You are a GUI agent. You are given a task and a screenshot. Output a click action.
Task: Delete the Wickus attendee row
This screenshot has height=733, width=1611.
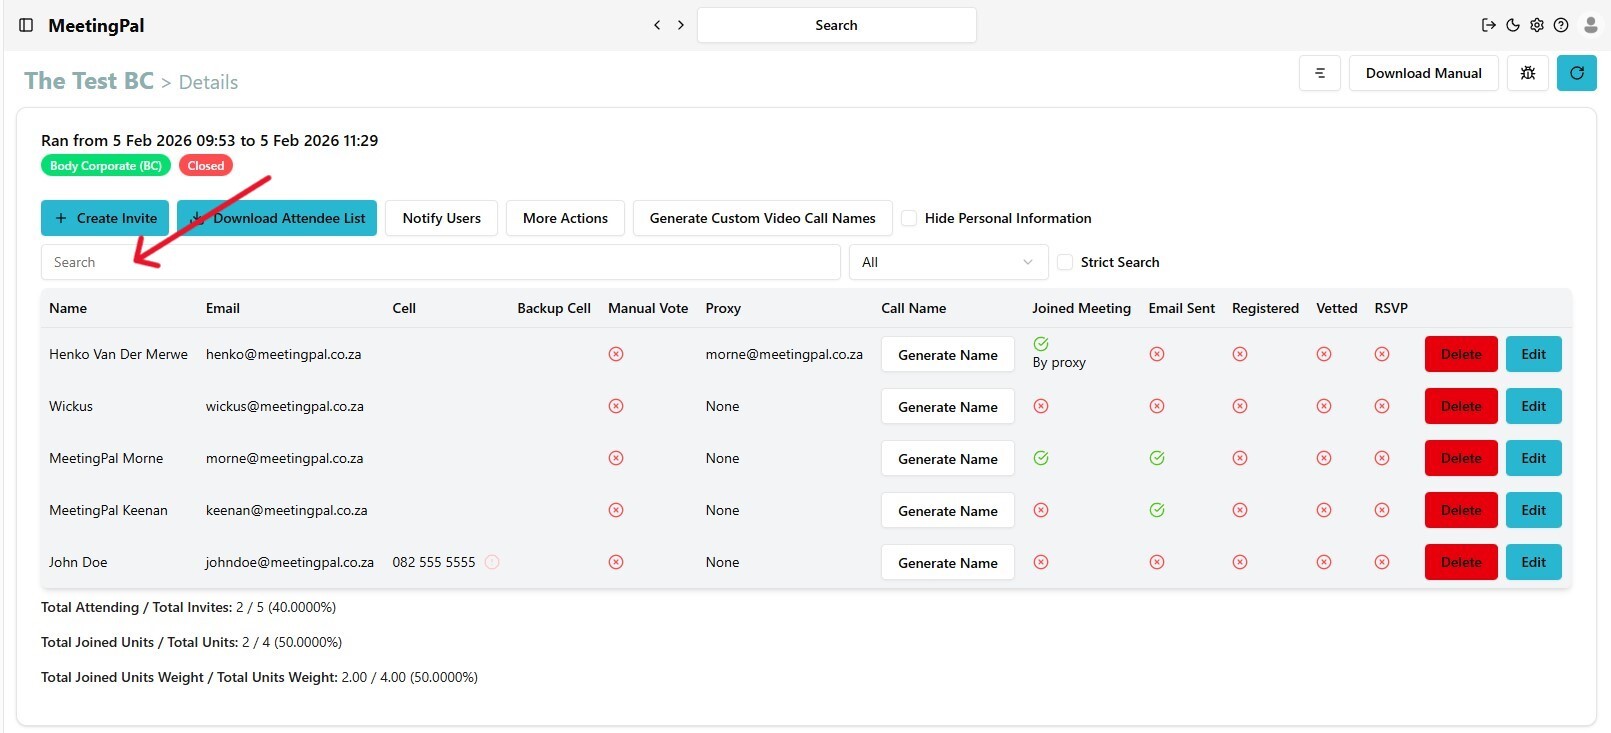[1460, 406]
